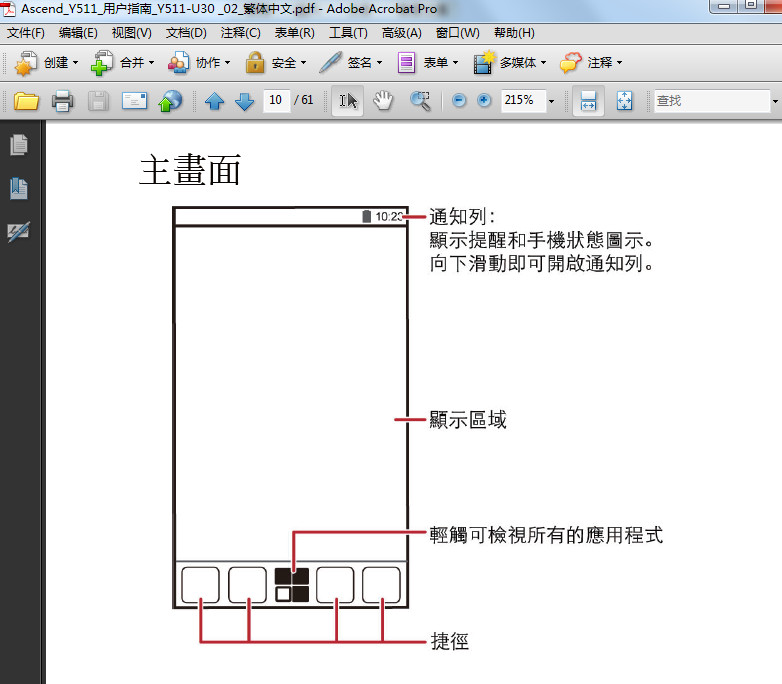Viewport: 782px width, 684px height.
Task: Click the 查找 search field
Action: (x=712, y=101)
